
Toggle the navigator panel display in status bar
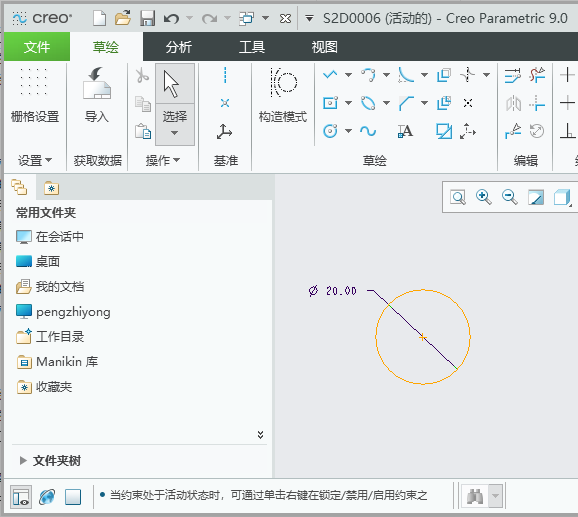pos(21,497)
